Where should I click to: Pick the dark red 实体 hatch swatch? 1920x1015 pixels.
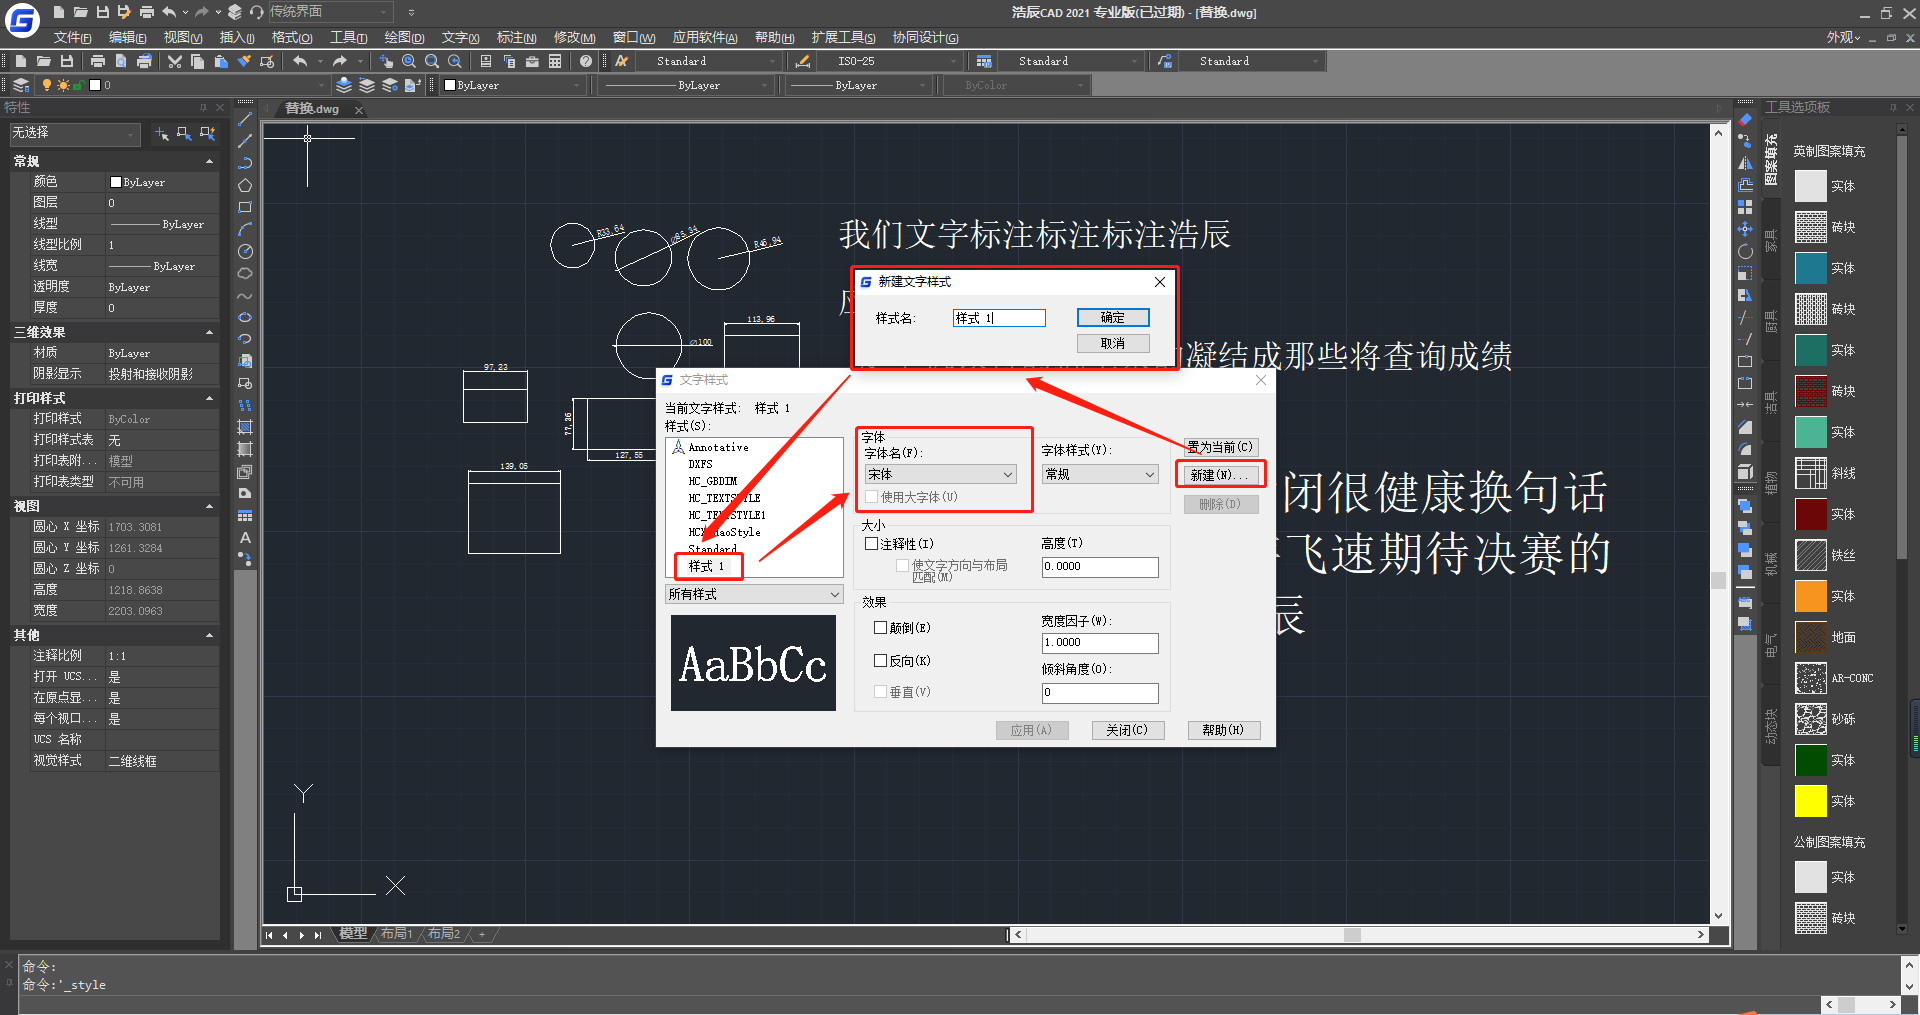click(x=1810, y=514)
